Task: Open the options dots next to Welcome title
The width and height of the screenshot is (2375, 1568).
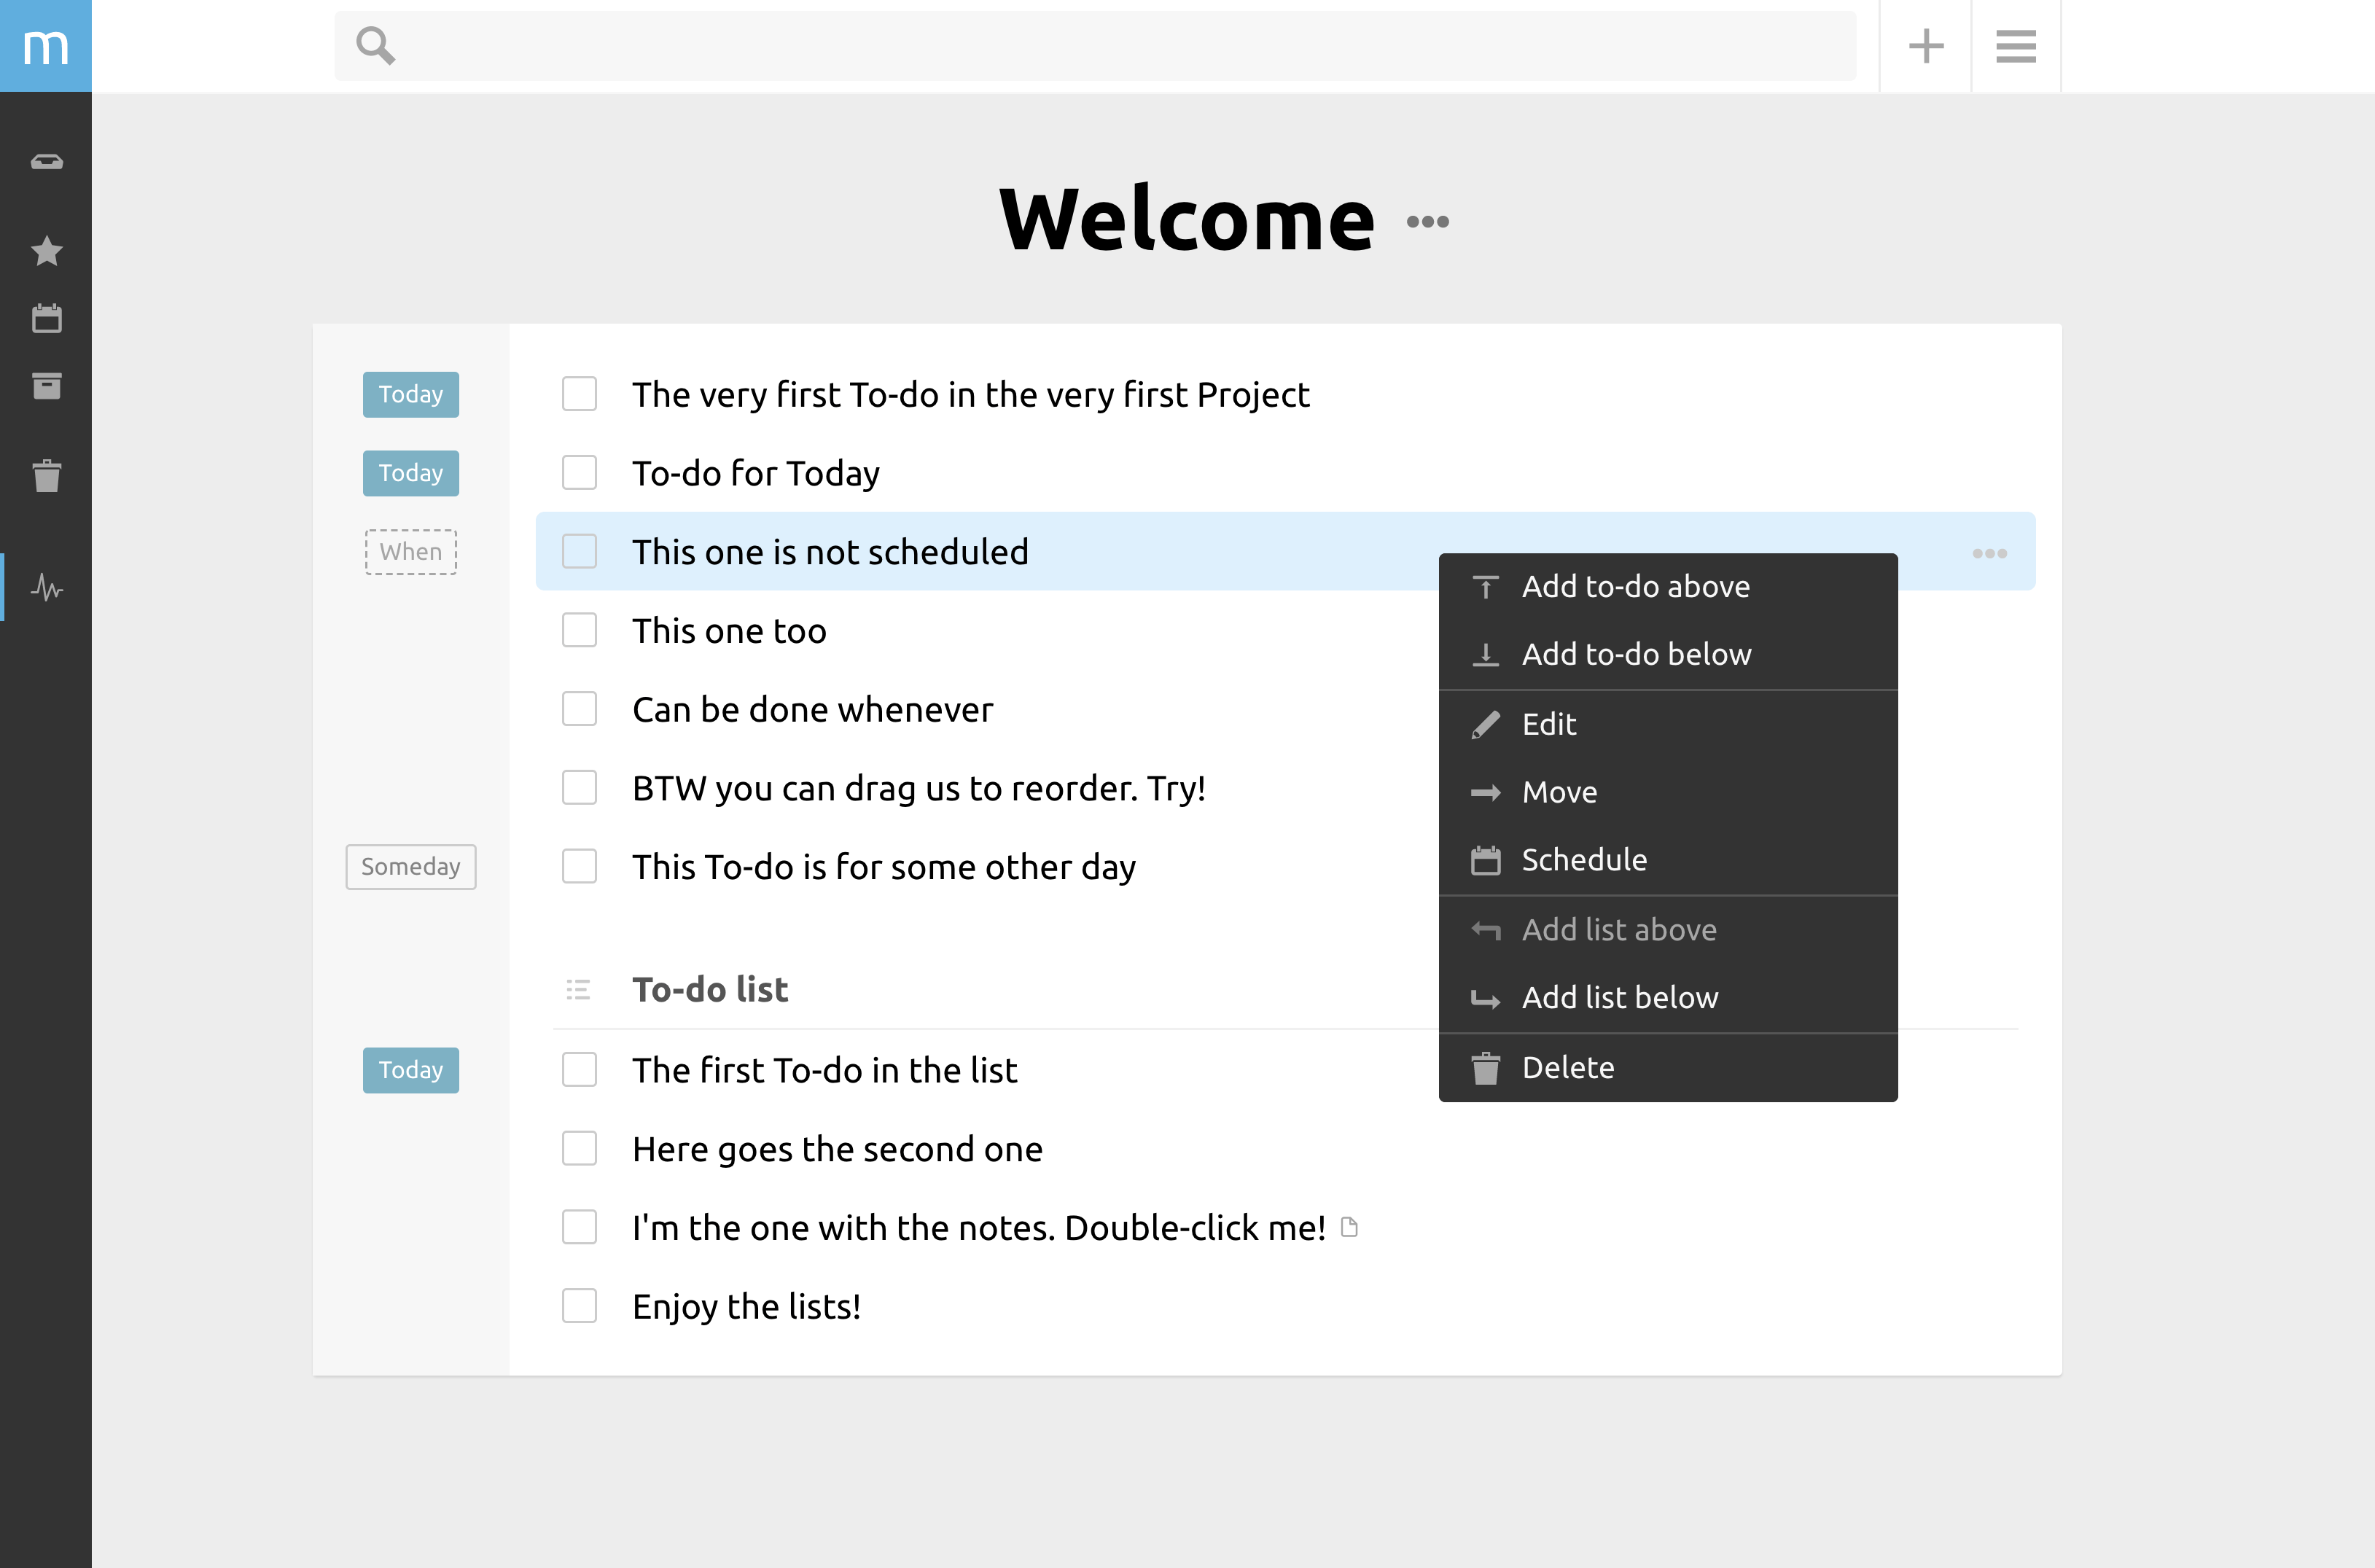Action: (x=1427, y=222)
